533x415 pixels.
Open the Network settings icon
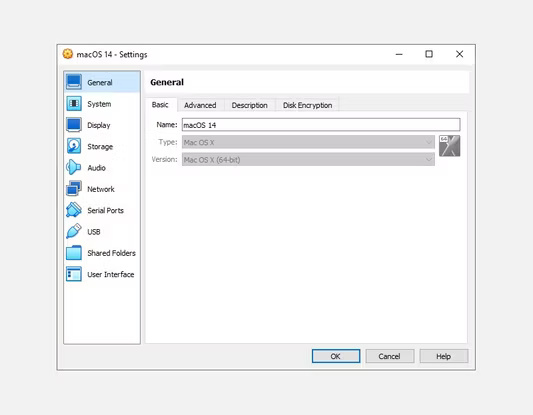[x=74, y=189]
